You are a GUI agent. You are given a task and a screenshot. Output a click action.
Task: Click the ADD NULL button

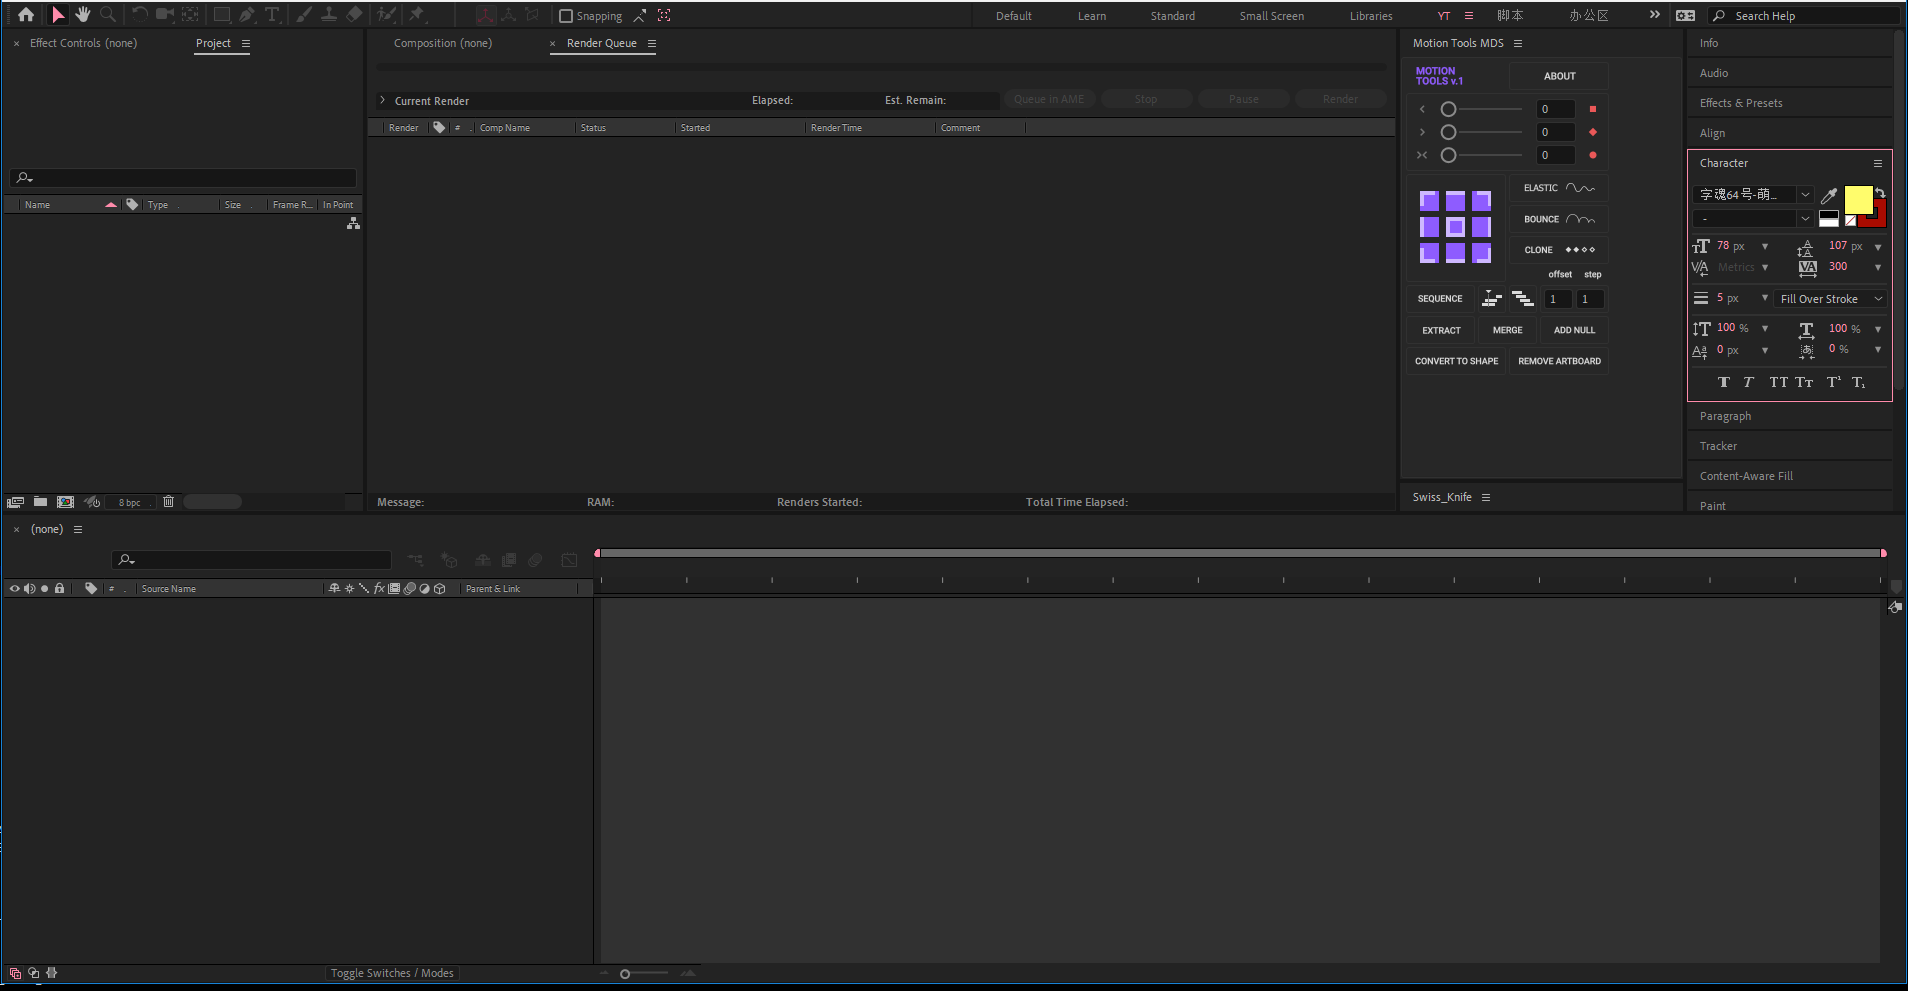pos(1574,330)
